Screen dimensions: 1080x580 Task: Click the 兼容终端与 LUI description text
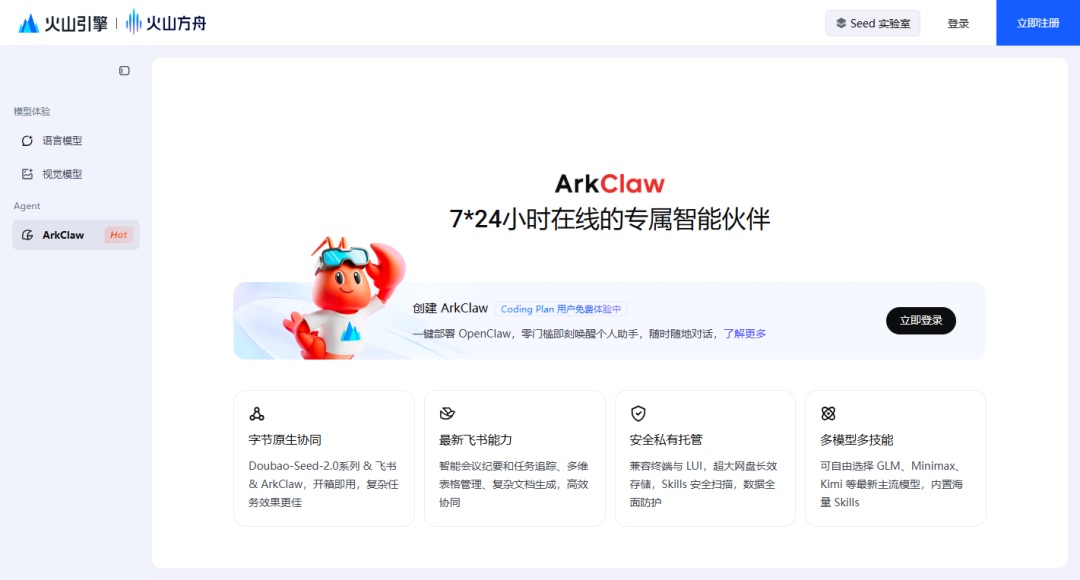704,484
